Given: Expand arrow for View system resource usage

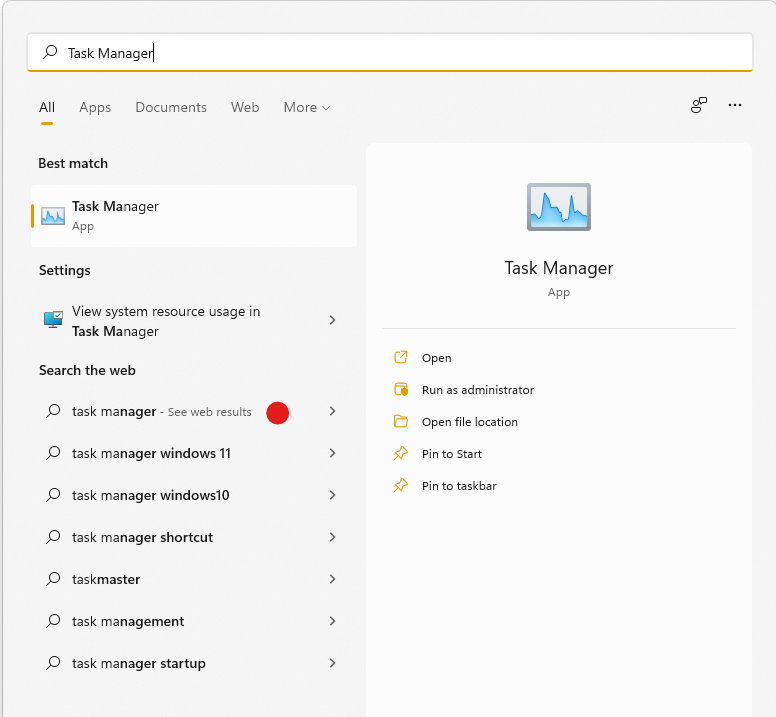Looking at the screenshot, I should (x=332, y=320).
